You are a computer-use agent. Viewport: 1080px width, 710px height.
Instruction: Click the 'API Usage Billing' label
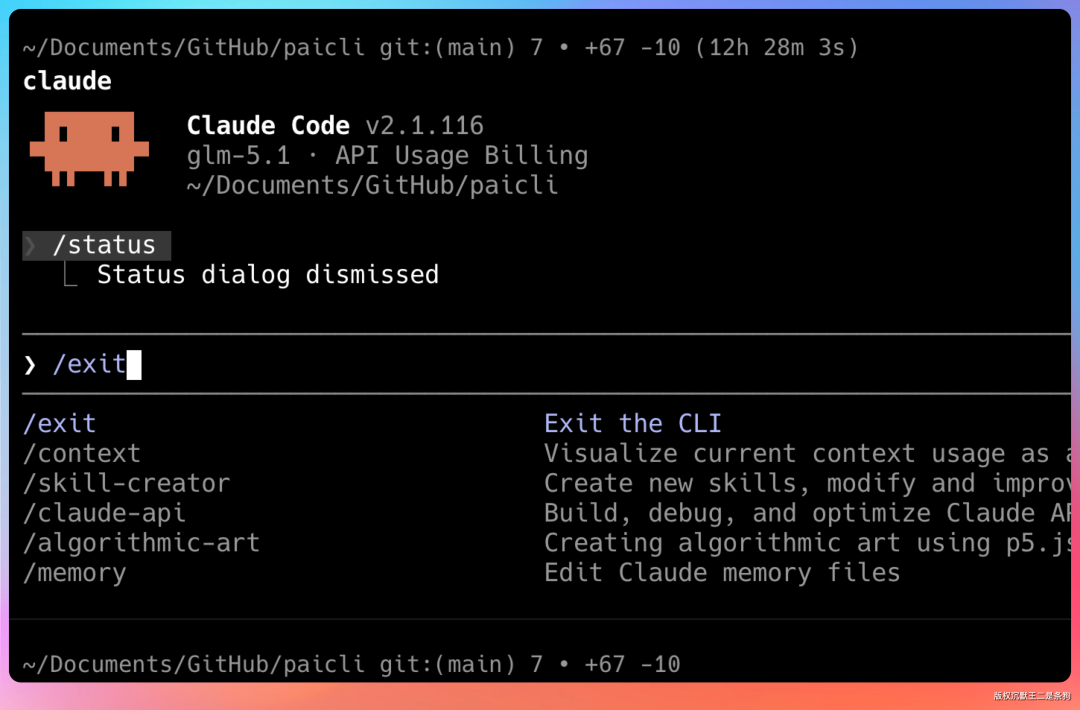(x=461, y=155)
